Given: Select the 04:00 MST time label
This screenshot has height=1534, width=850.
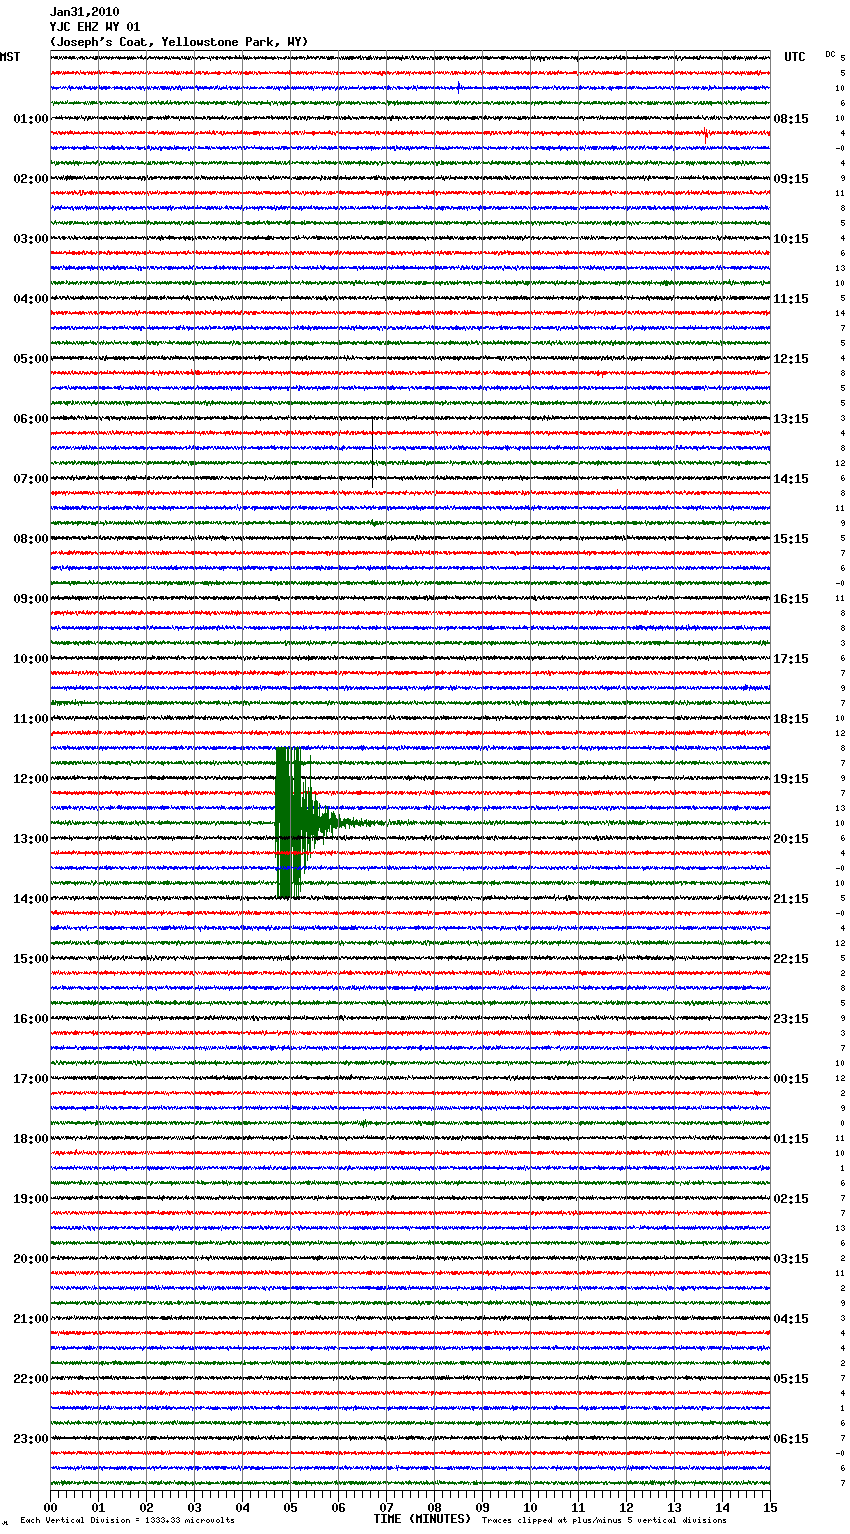Looking at the screenshot, I should [x=31, y=299].
